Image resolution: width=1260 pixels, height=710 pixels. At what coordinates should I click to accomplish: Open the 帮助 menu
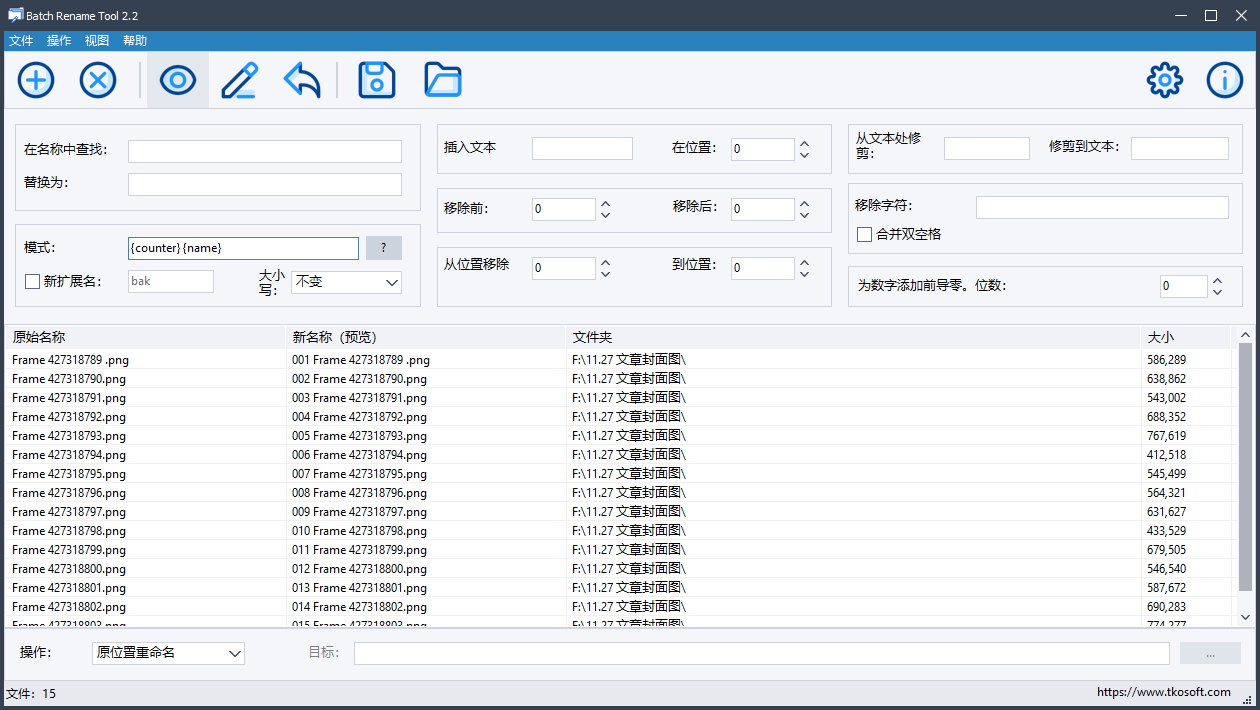coord(135,41)
